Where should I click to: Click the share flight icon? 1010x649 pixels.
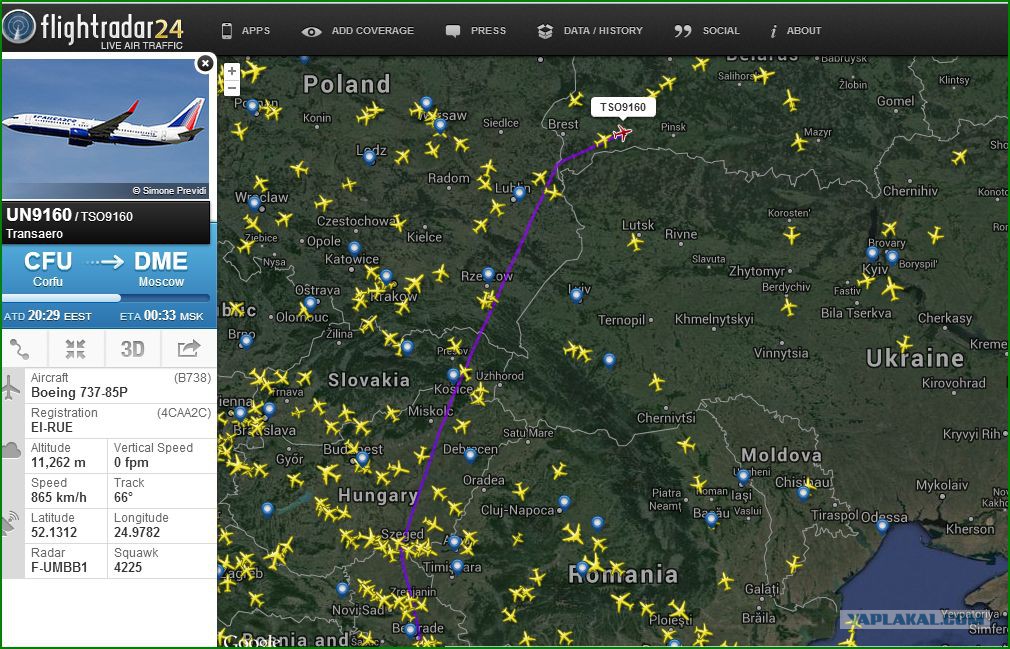point(189,349)
